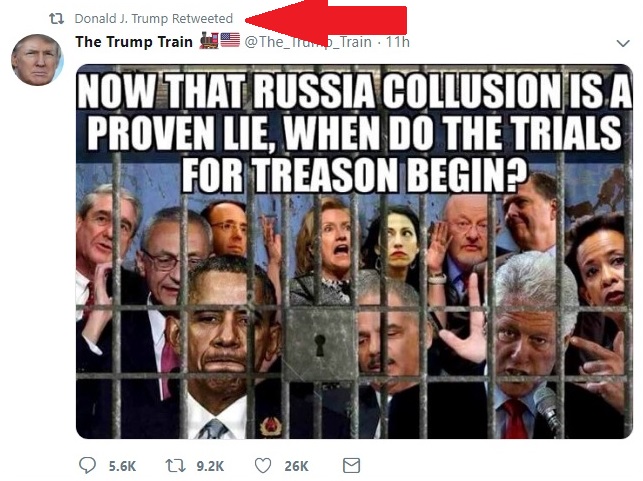The height and width of the screenshot is (481, 643).
Task: Click the keyhole lock plate in meme
Action: pyautogui.click(x=320, y=344)
